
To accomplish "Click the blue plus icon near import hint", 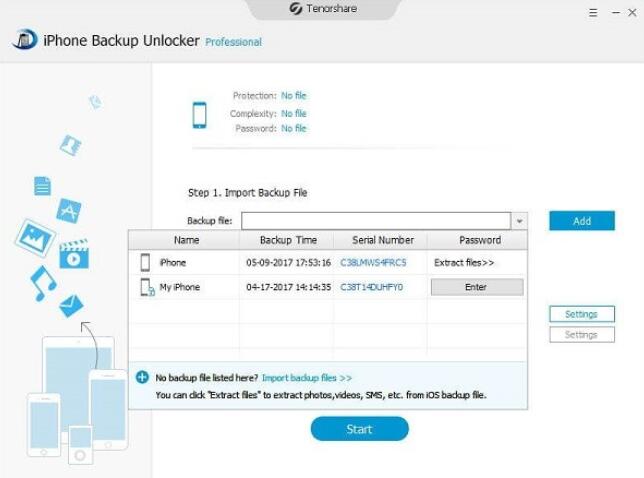I will (142, 377).
